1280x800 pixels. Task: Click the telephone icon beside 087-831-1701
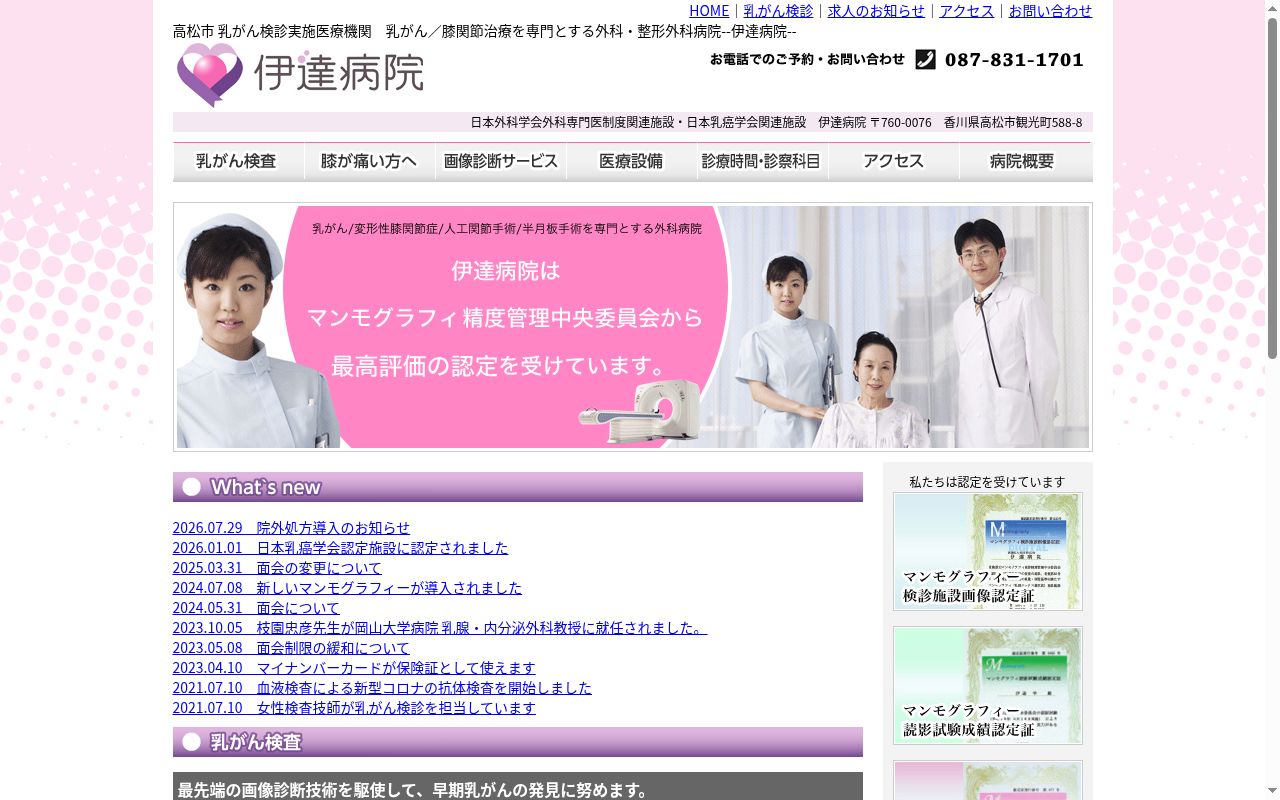pyautogui.click(x=925, y=60)
